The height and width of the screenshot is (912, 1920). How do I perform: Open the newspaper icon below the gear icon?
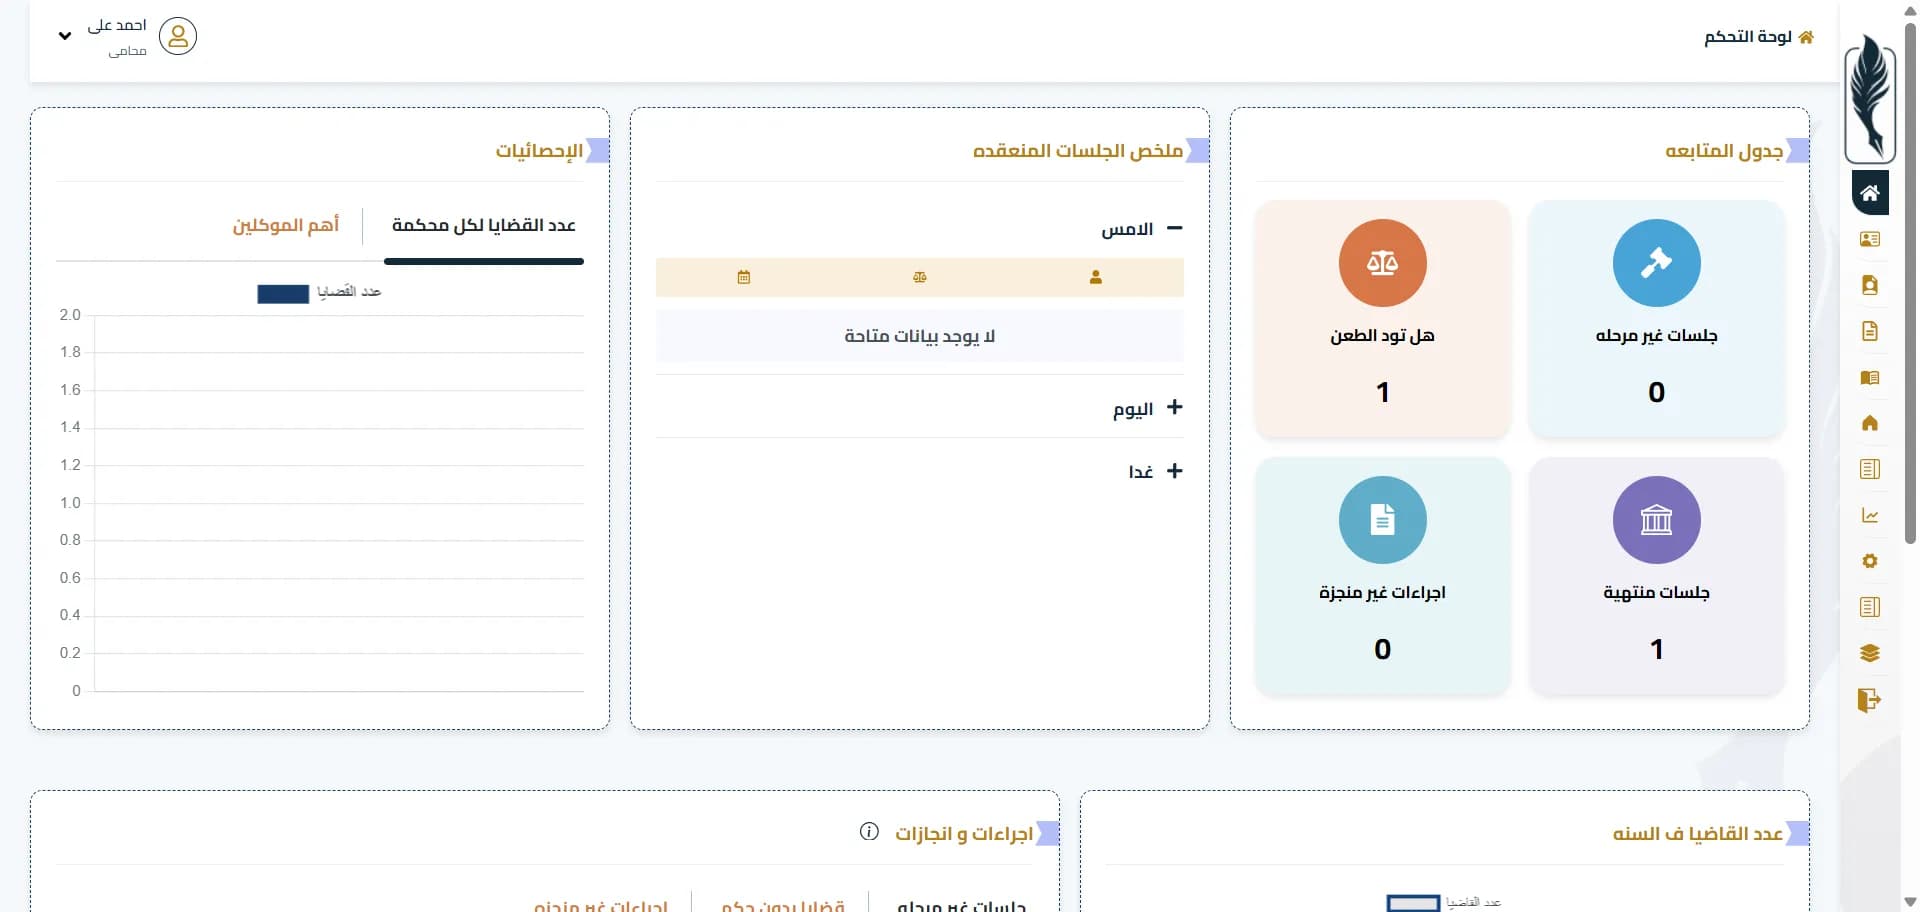1869,607
